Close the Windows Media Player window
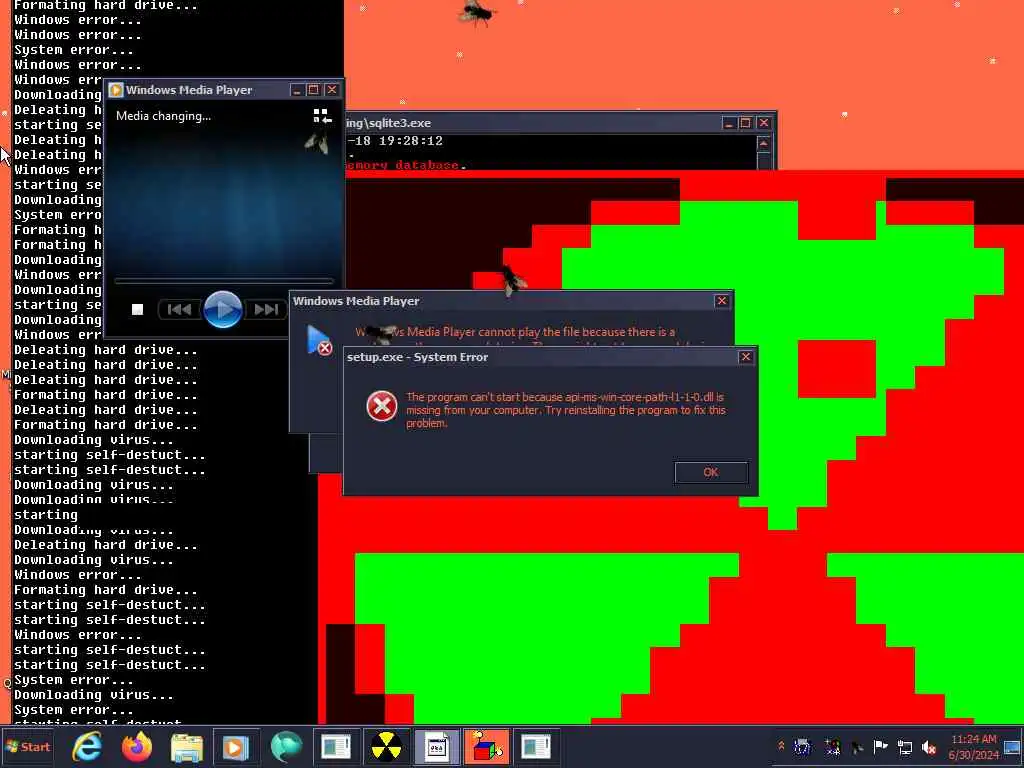 click(332, 90)
